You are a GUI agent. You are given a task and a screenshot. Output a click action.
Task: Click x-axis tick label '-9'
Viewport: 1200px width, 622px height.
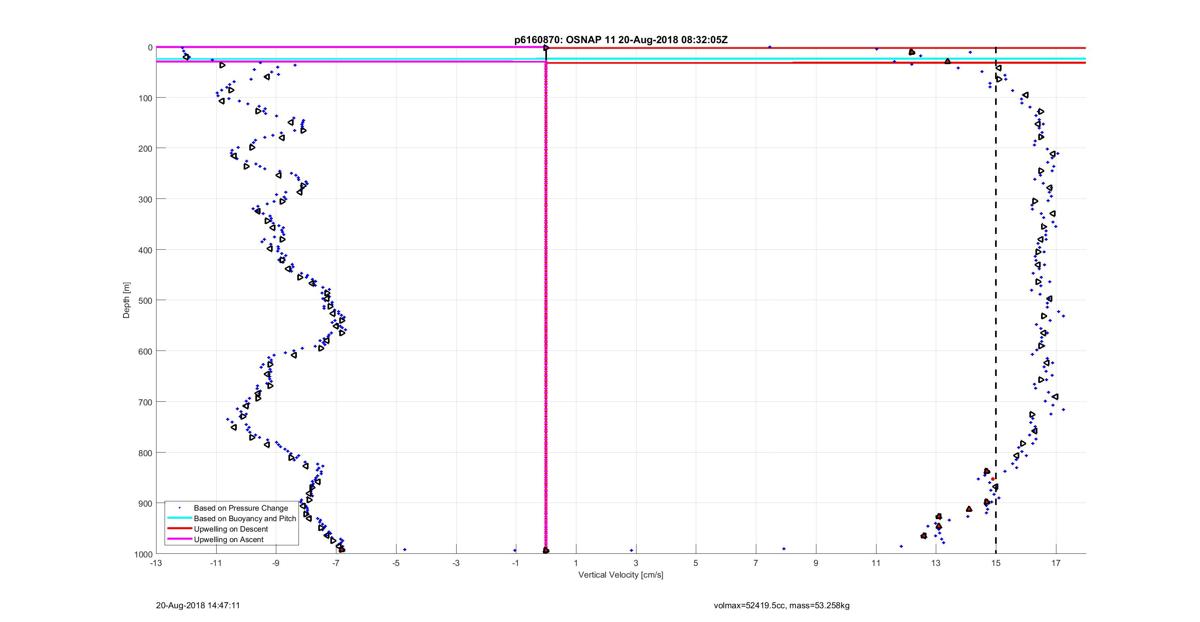tap(276, 563)
